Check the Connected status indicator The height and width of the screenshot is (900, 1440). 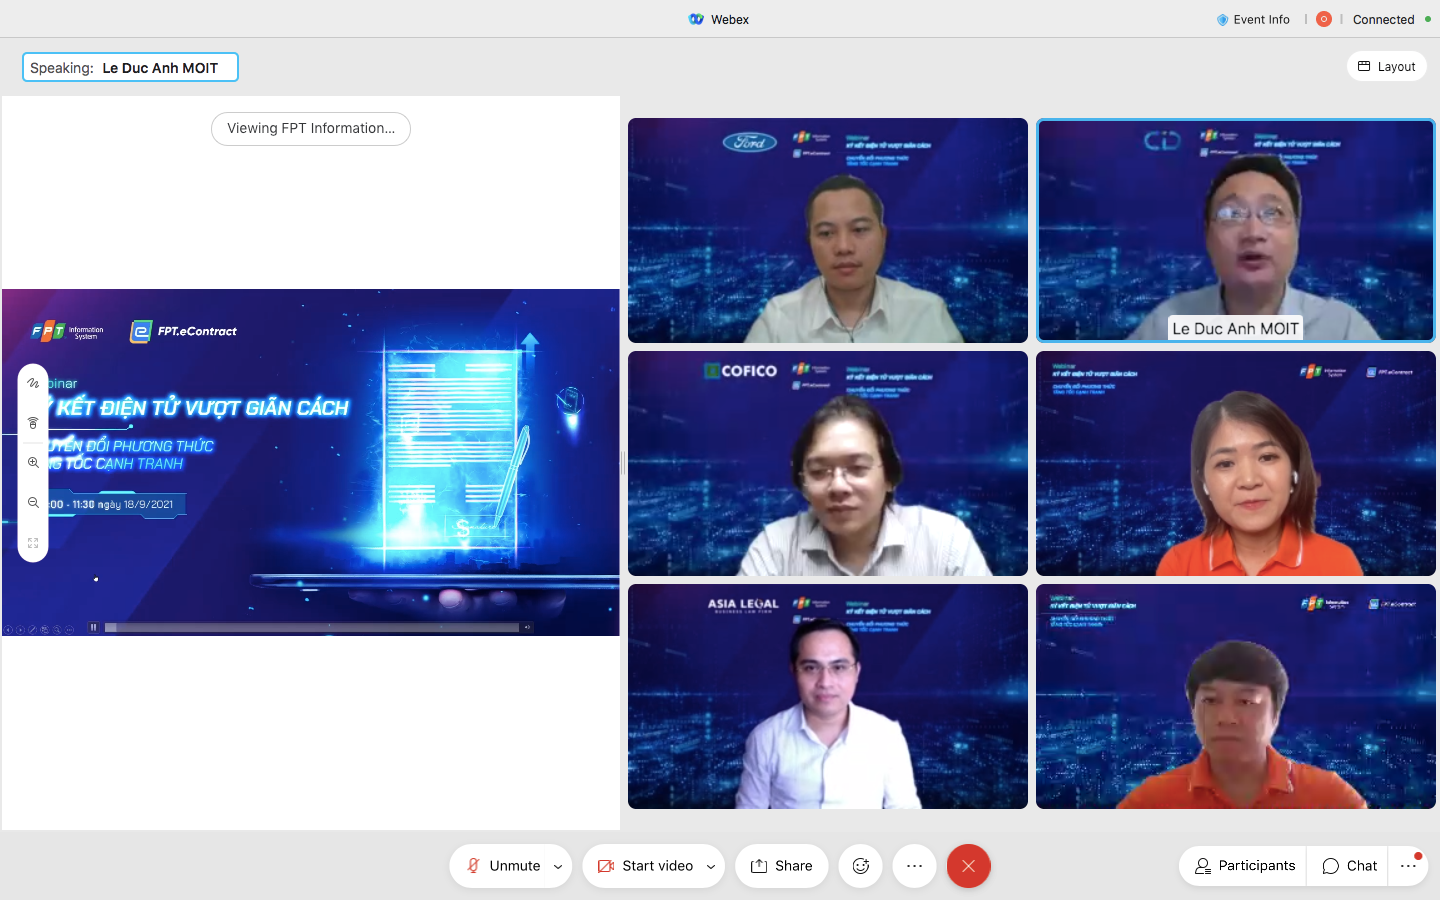(1391, 19)
